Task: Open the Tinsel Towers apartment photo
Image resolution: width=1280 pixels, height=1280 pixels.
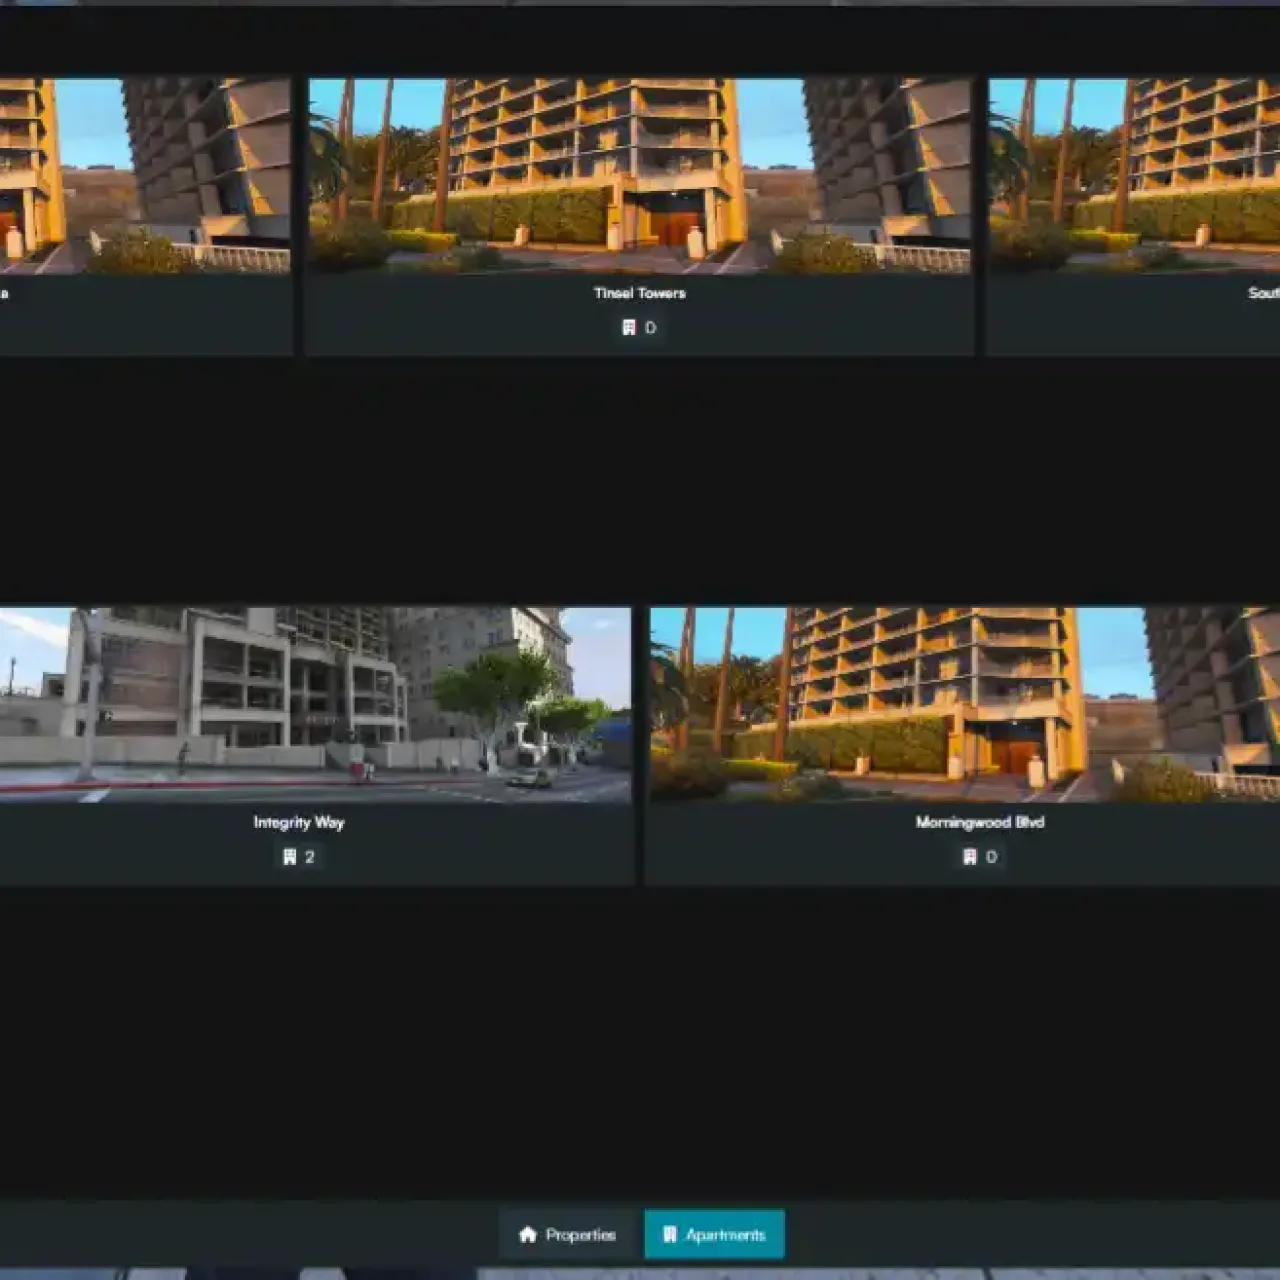Action: 640,176
